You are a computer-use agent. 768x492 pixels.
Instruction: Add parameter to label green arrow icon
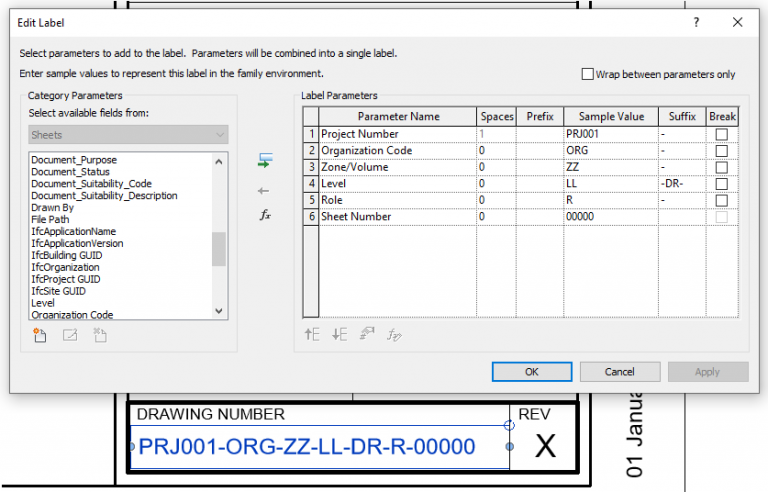(x=265, y=161)
